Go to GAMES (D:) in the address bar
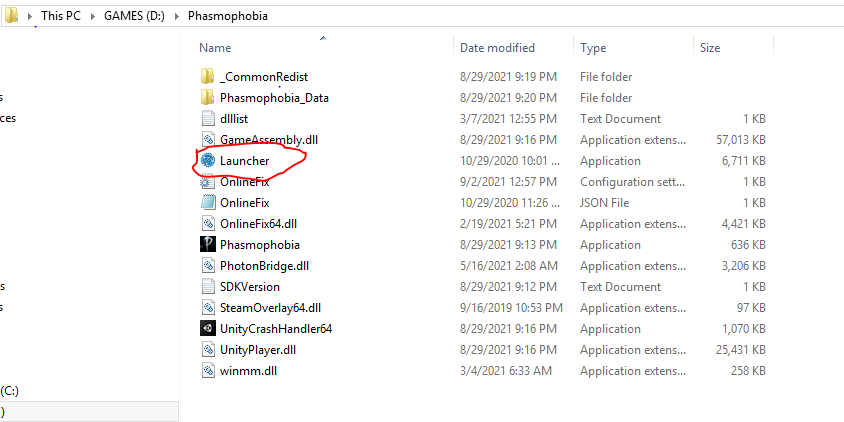The height and width of the screenshot is (422, 844). coord(134,16)
